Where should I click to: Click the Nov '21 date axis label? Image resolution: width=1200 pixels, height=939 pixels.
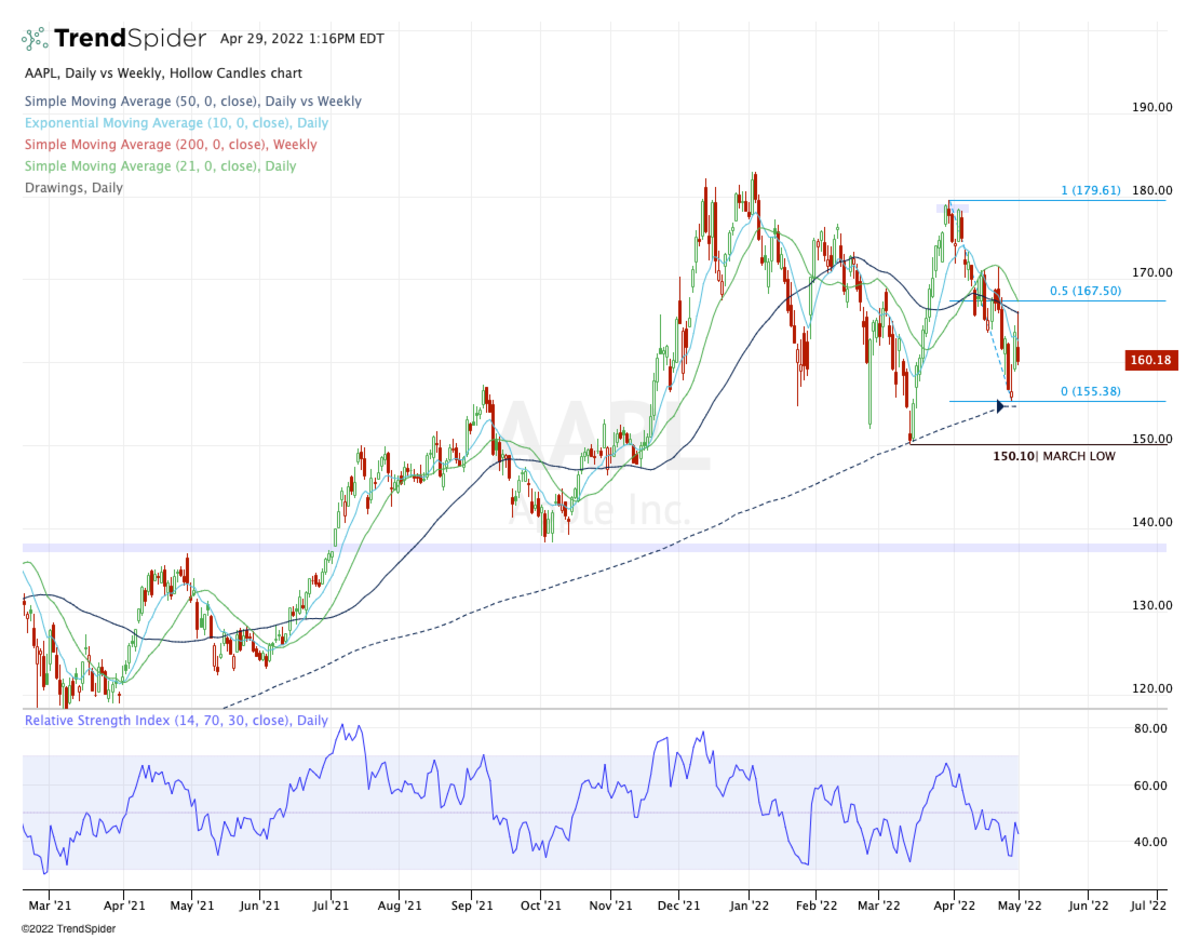[609, 906]
